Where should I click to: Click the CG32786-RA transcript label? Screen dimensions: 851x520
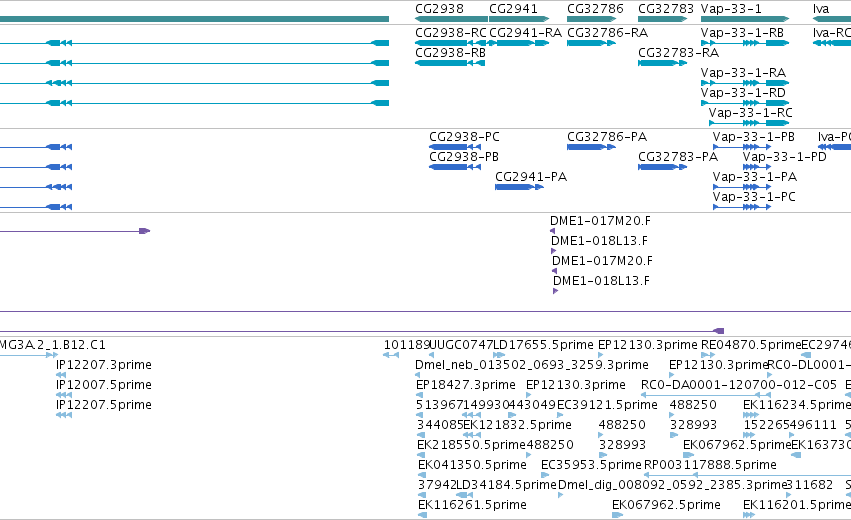point(607,33)
